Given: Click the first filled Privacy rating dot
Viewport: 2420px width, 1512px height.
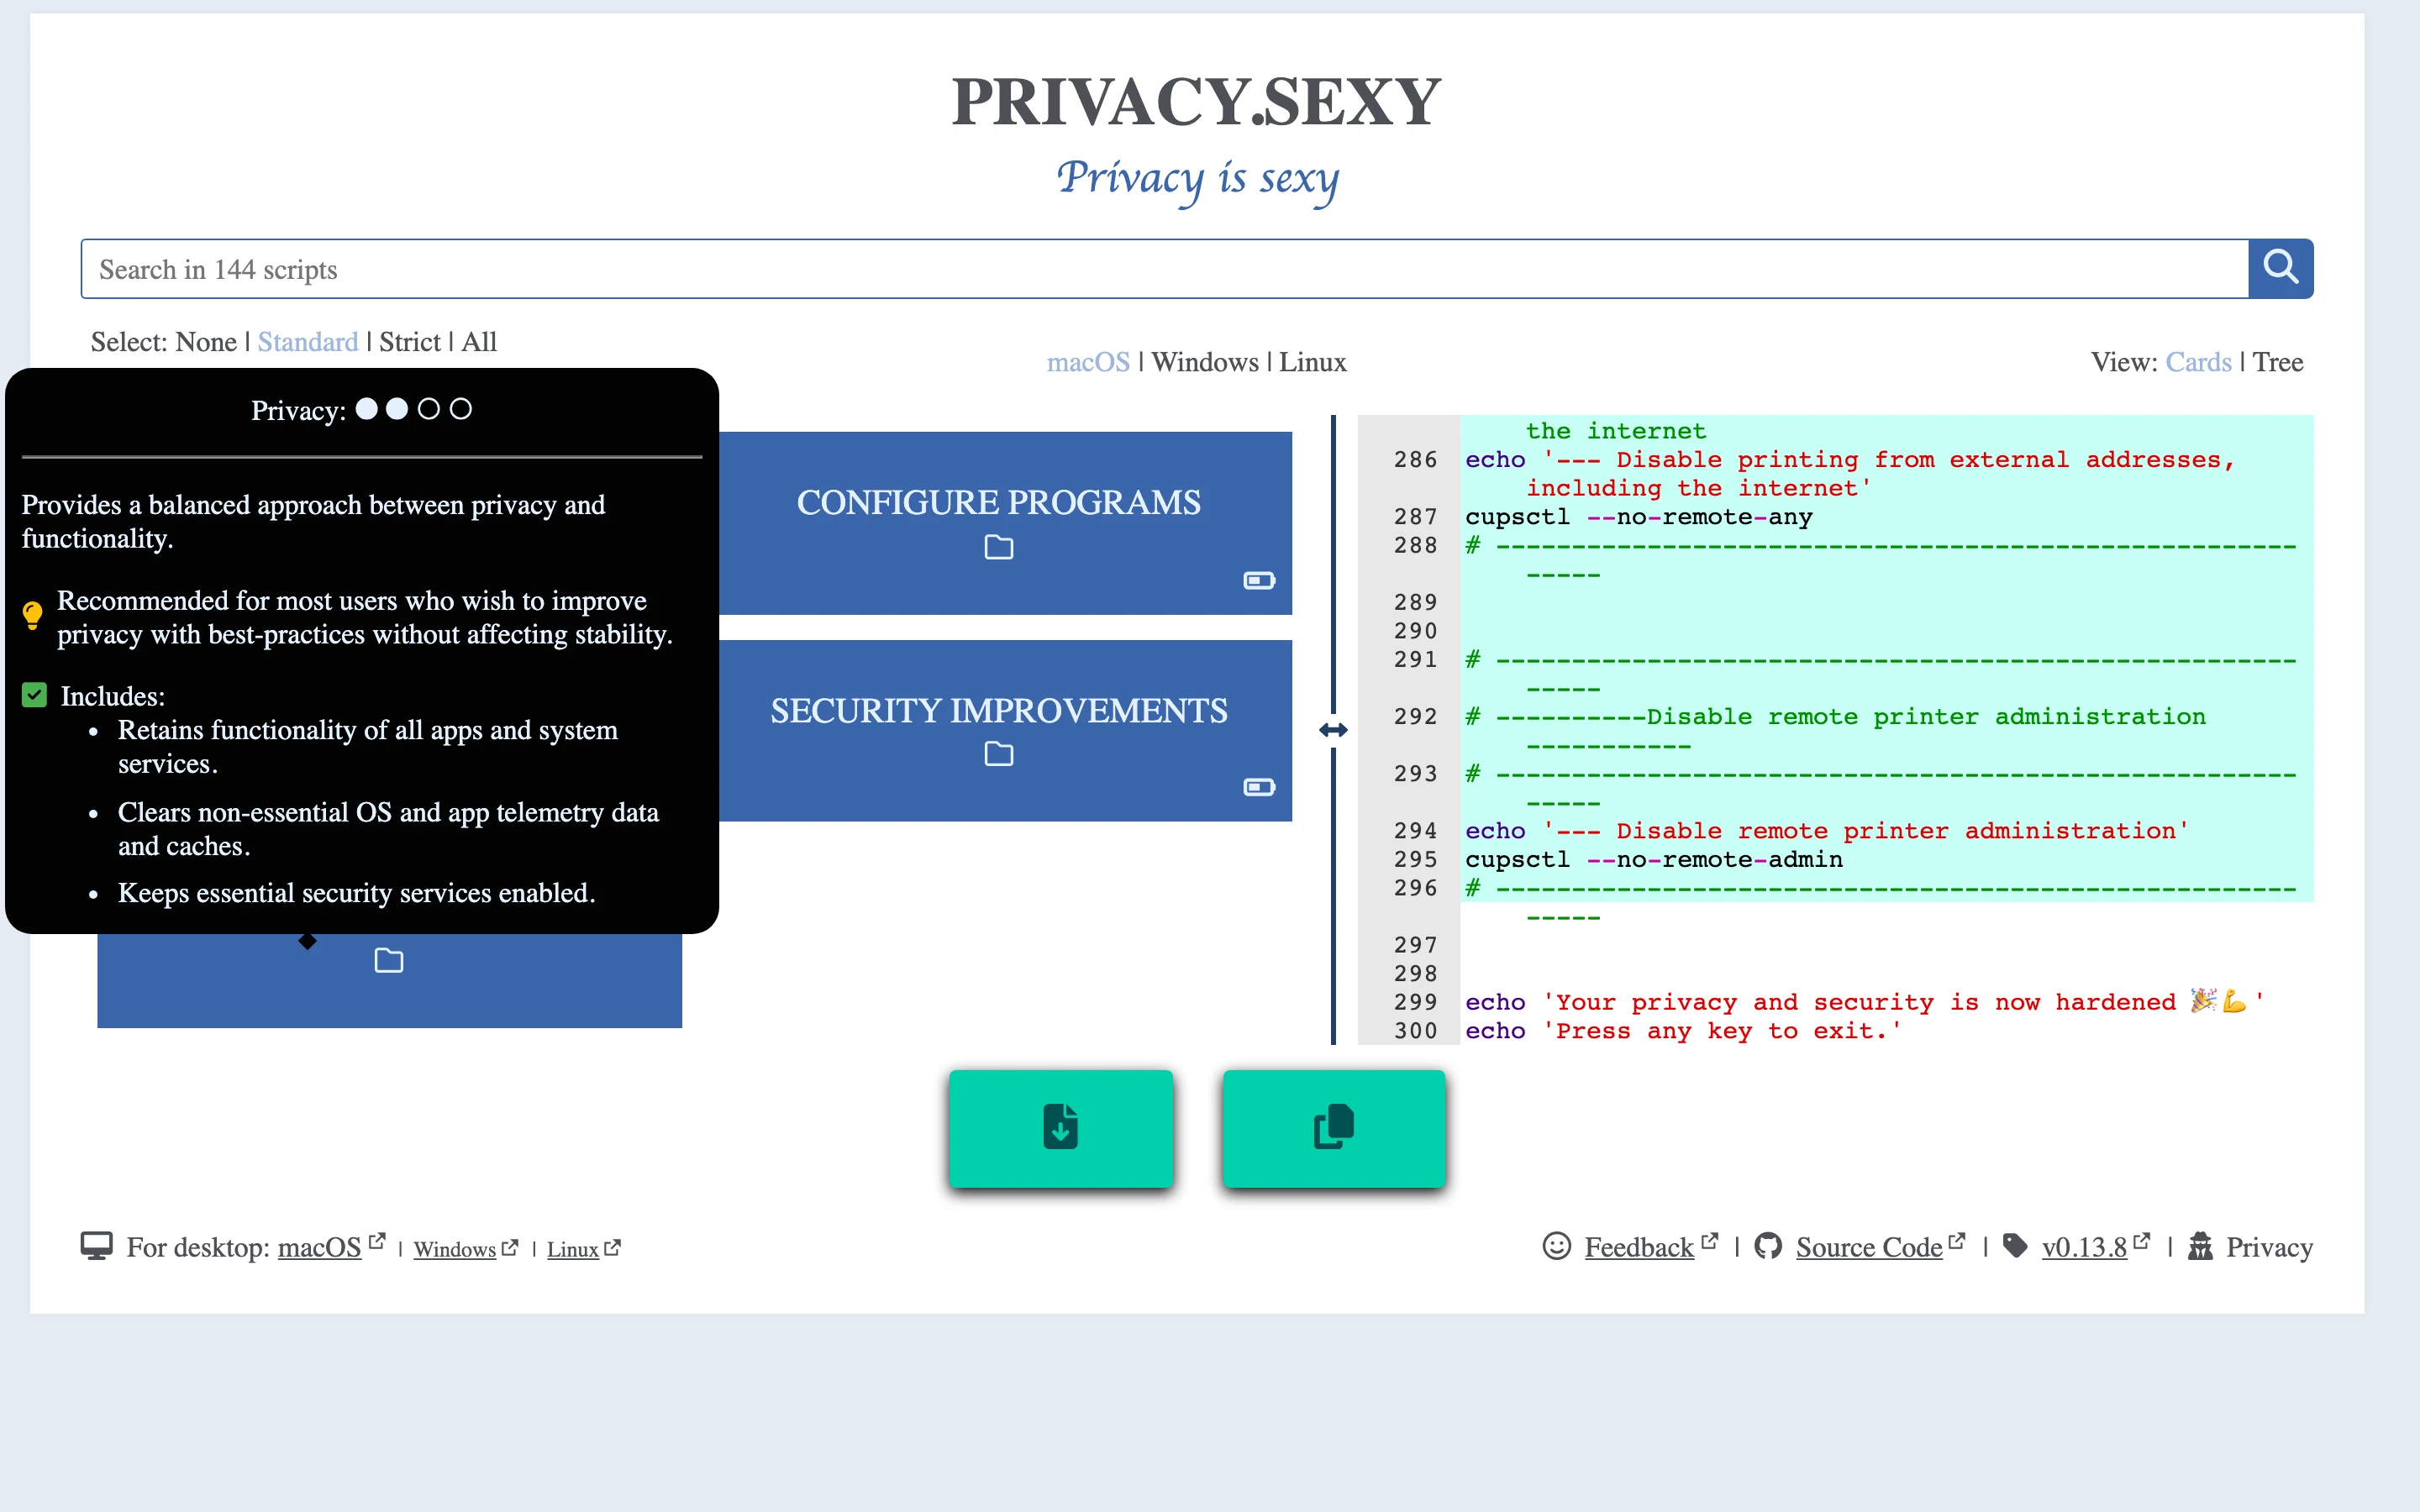Looking at the screenshot, I should tap(367, 409).
